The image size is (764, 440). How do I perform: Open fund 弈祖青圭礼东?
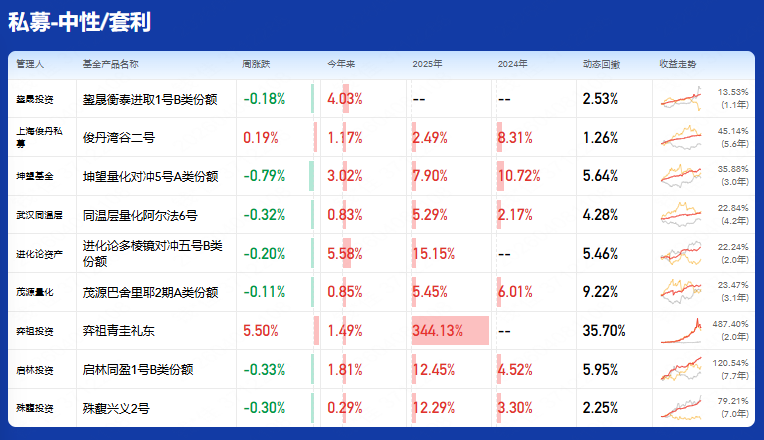119,331
